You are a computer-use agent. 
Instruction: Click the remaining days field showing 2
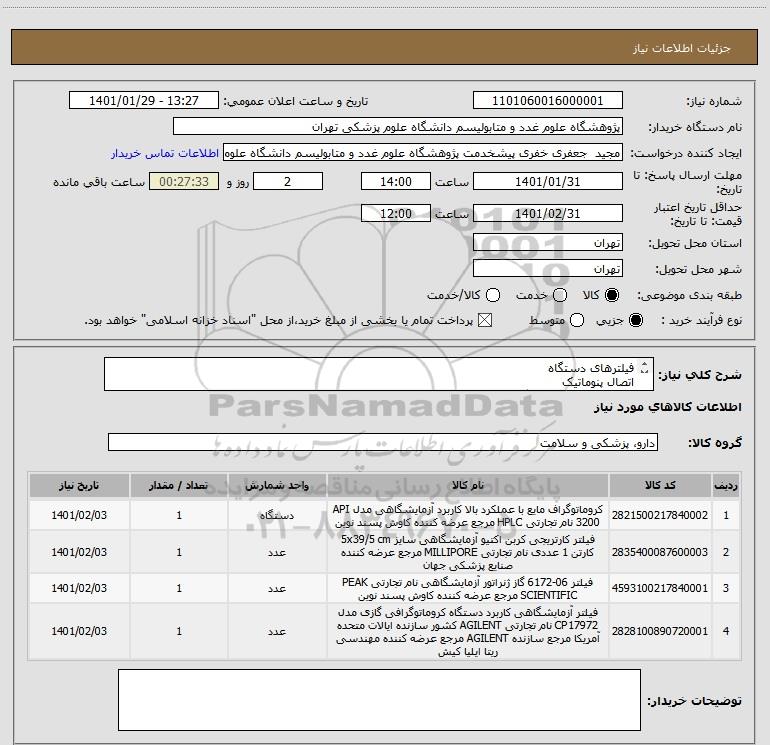(x=288, y=181)
